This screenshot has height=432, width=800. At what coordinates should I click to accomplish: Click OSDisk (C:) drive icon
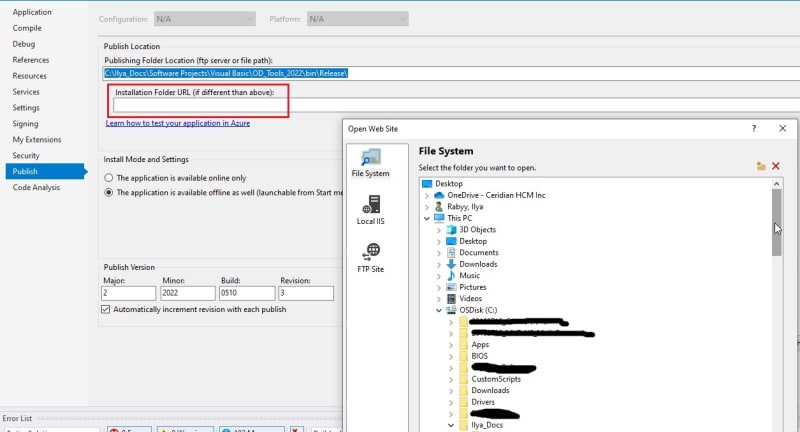(x=451, y=310)
